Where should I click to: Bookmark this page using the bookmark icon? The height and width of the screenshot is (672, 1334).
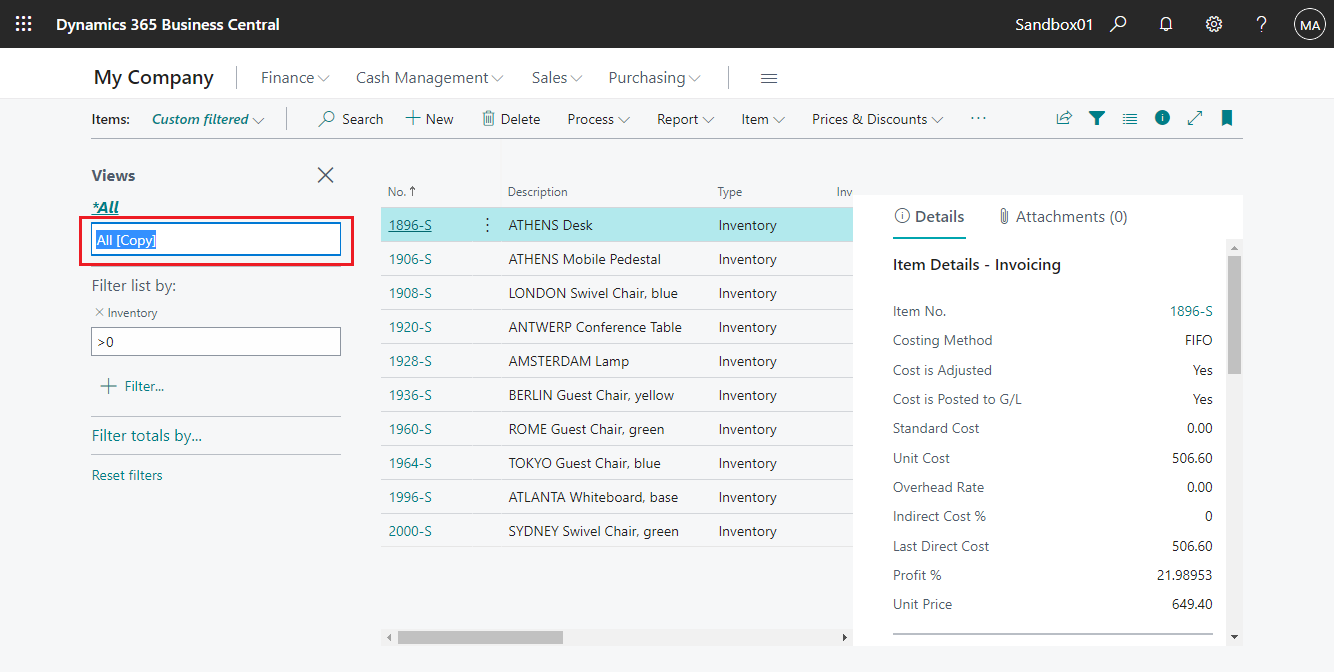[x=1227, y=118]
